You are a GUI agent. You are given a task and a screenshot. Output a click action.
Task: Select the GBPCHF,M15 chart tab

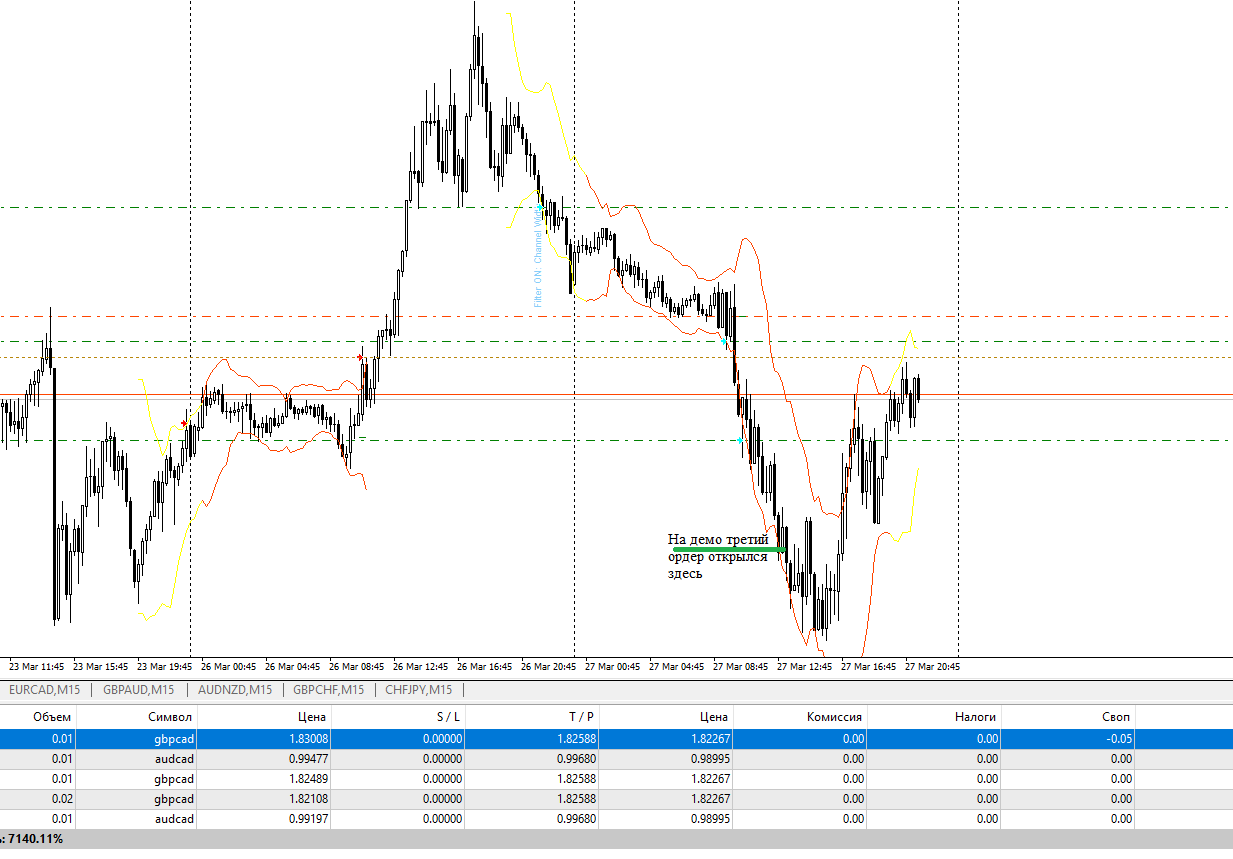click(328, 689)
